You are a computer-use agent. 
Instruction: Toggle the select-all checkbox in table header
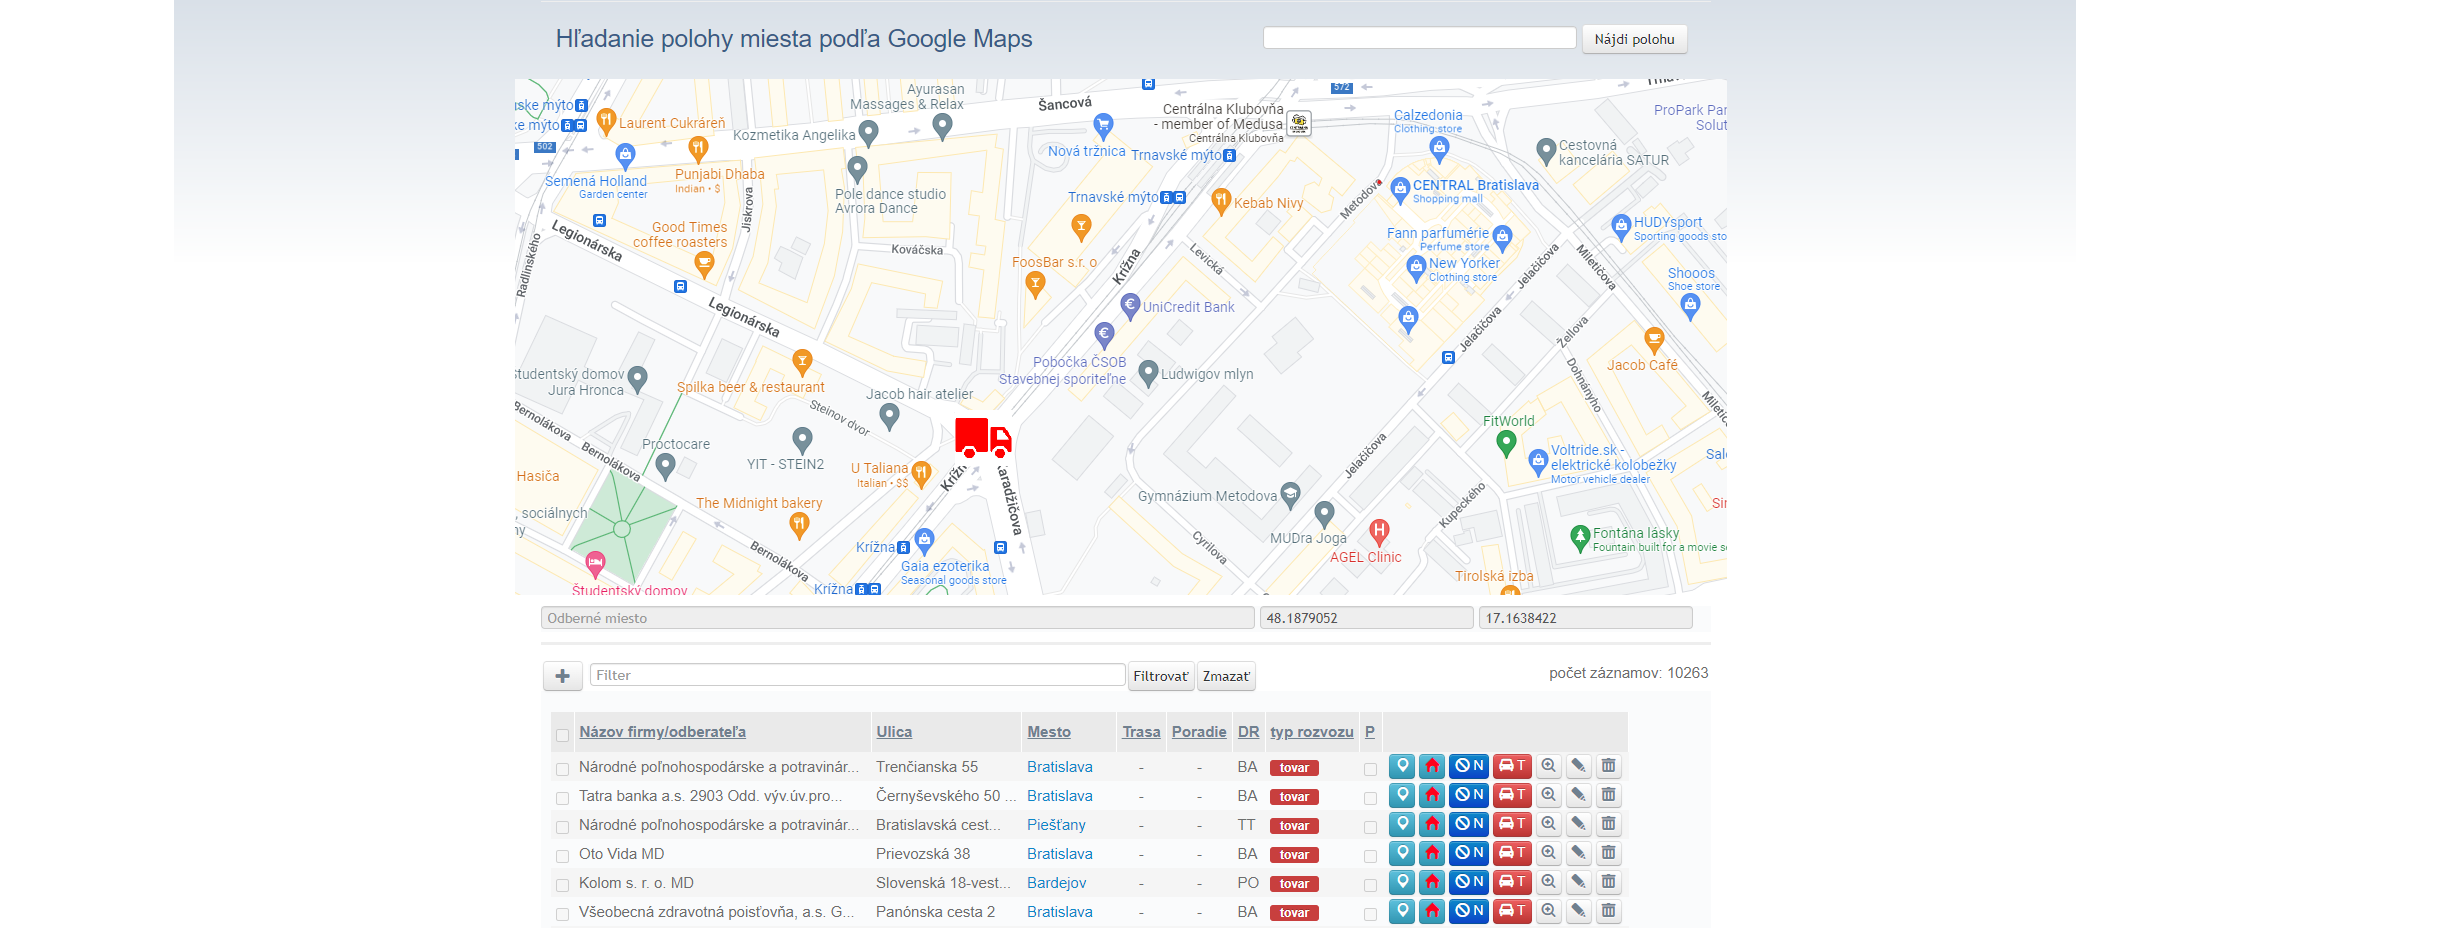click(562, 735)
